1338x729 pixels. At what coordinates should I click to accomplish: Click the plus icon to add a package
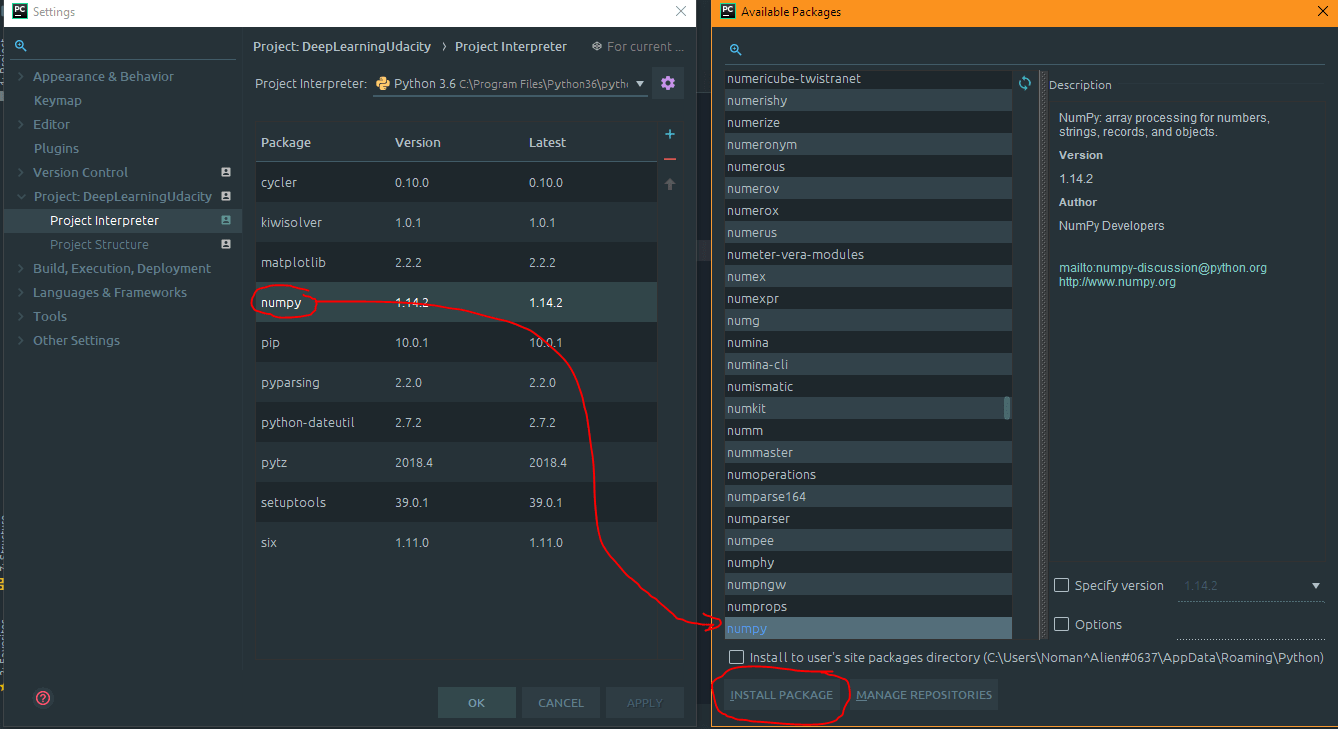pyautogui.click(x=670, y=134)
